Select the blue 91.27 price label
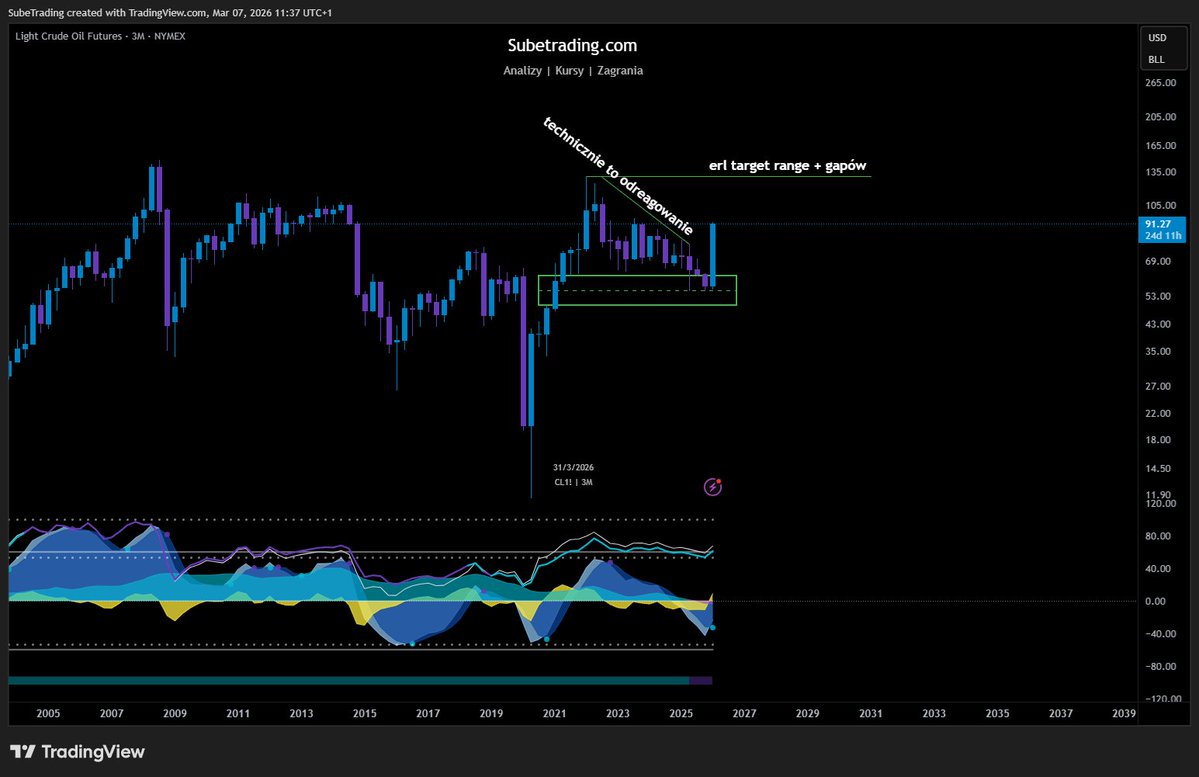Screen dimensions: 1199x777 (1161, 224)
